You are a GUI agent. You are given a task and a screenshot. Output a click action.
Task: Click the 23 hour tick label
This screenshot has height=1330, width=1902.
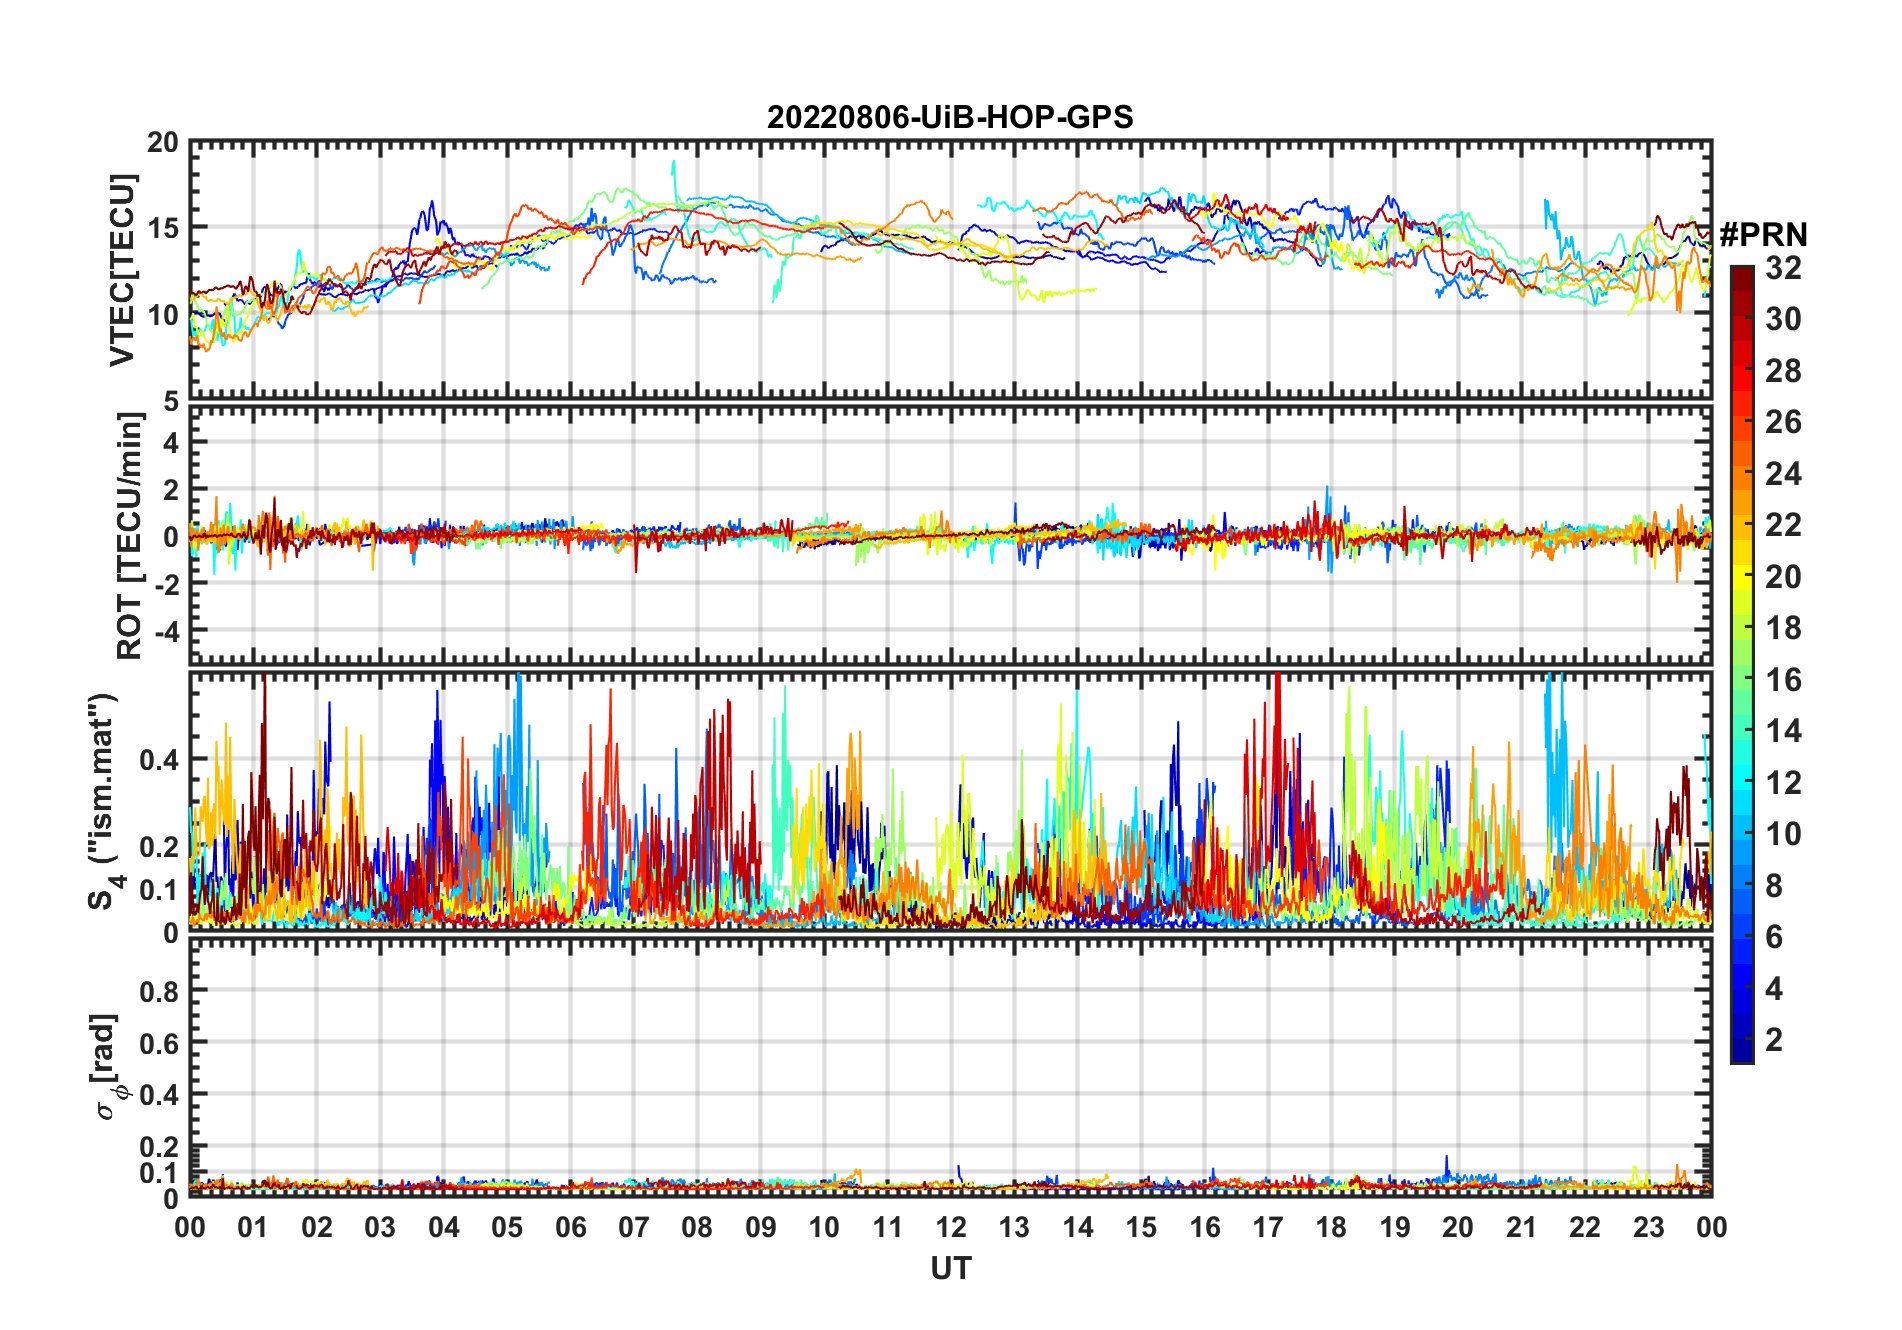click(x=1648, y=1227)
